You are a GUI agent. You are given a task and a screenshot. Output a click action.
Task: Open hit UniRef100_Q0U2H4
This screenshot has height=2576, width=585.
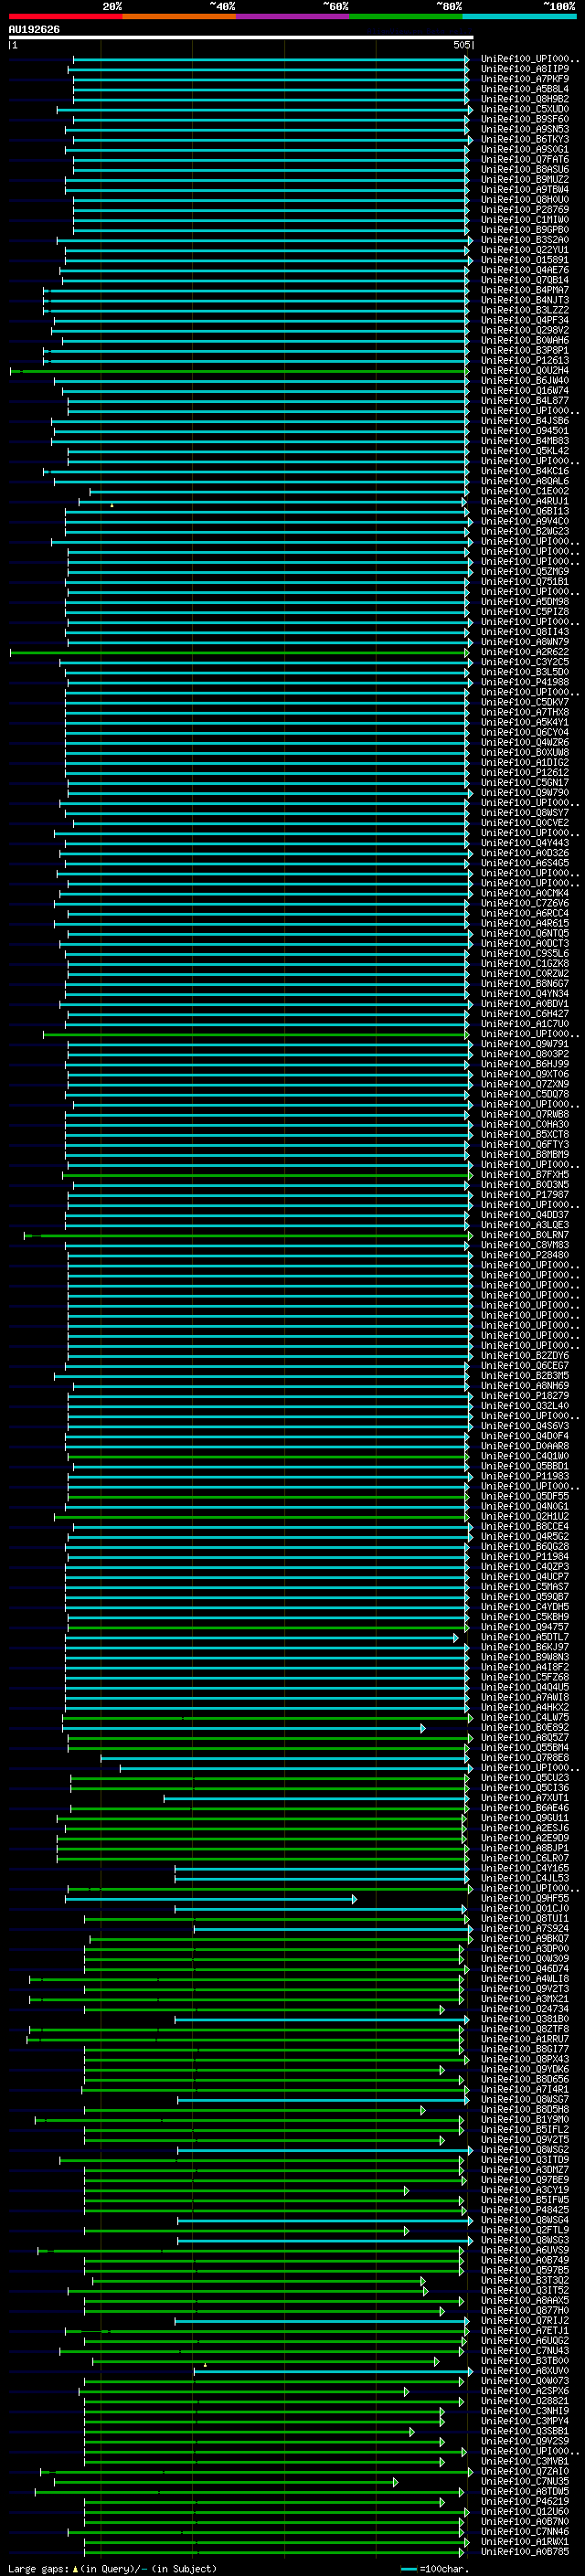(524, 371)
